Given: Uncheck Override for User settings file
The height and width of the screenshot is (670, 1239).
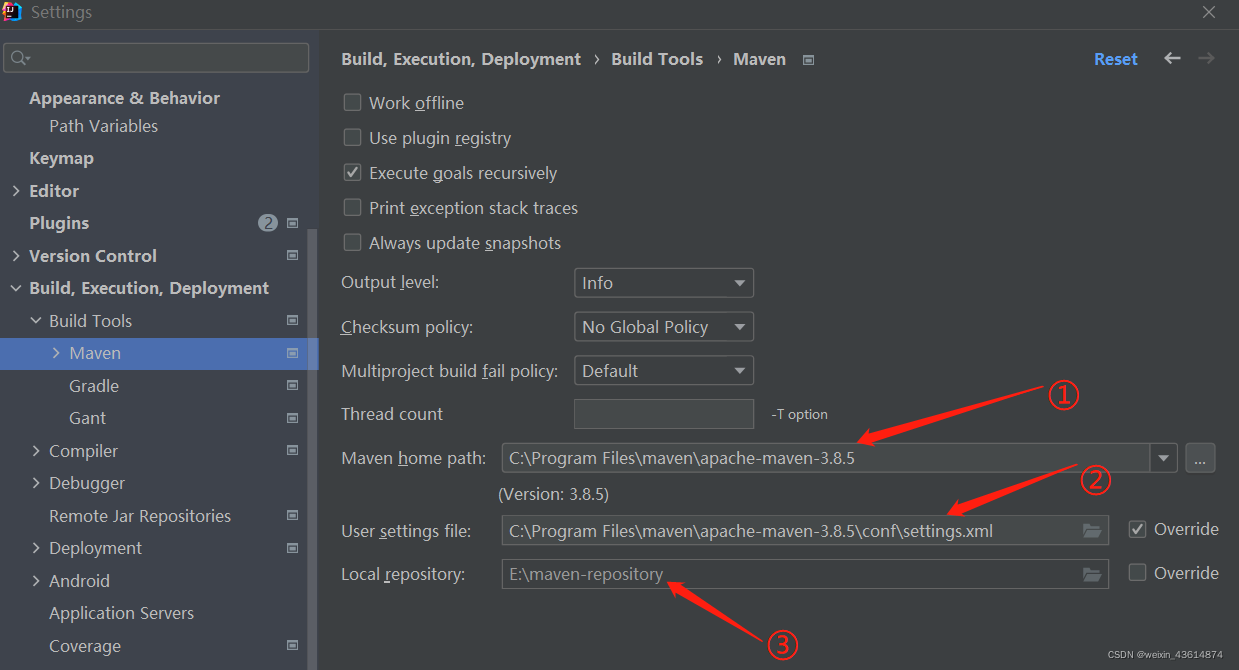Looking at the screenshot, I should tap(1137, 529).
